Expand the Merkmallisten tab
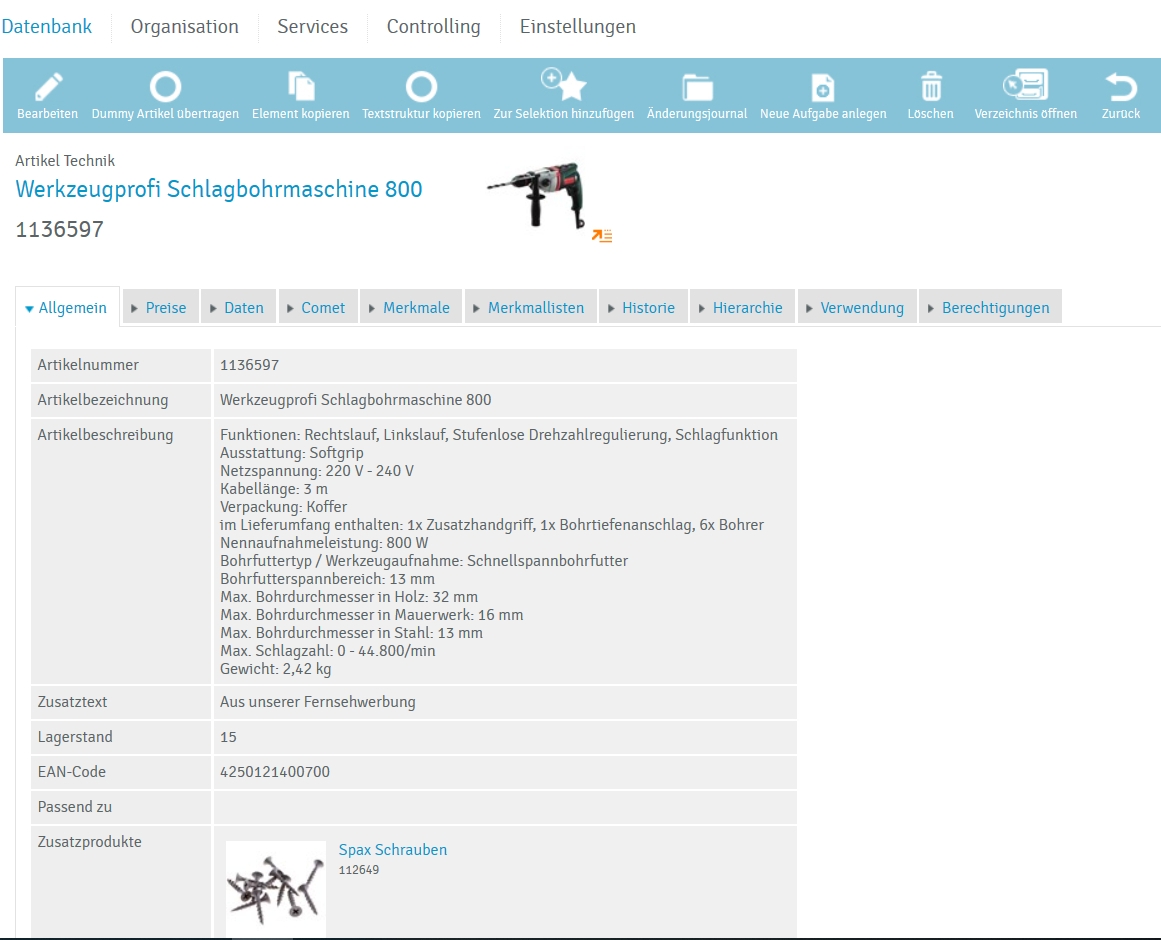 point(531,308)
